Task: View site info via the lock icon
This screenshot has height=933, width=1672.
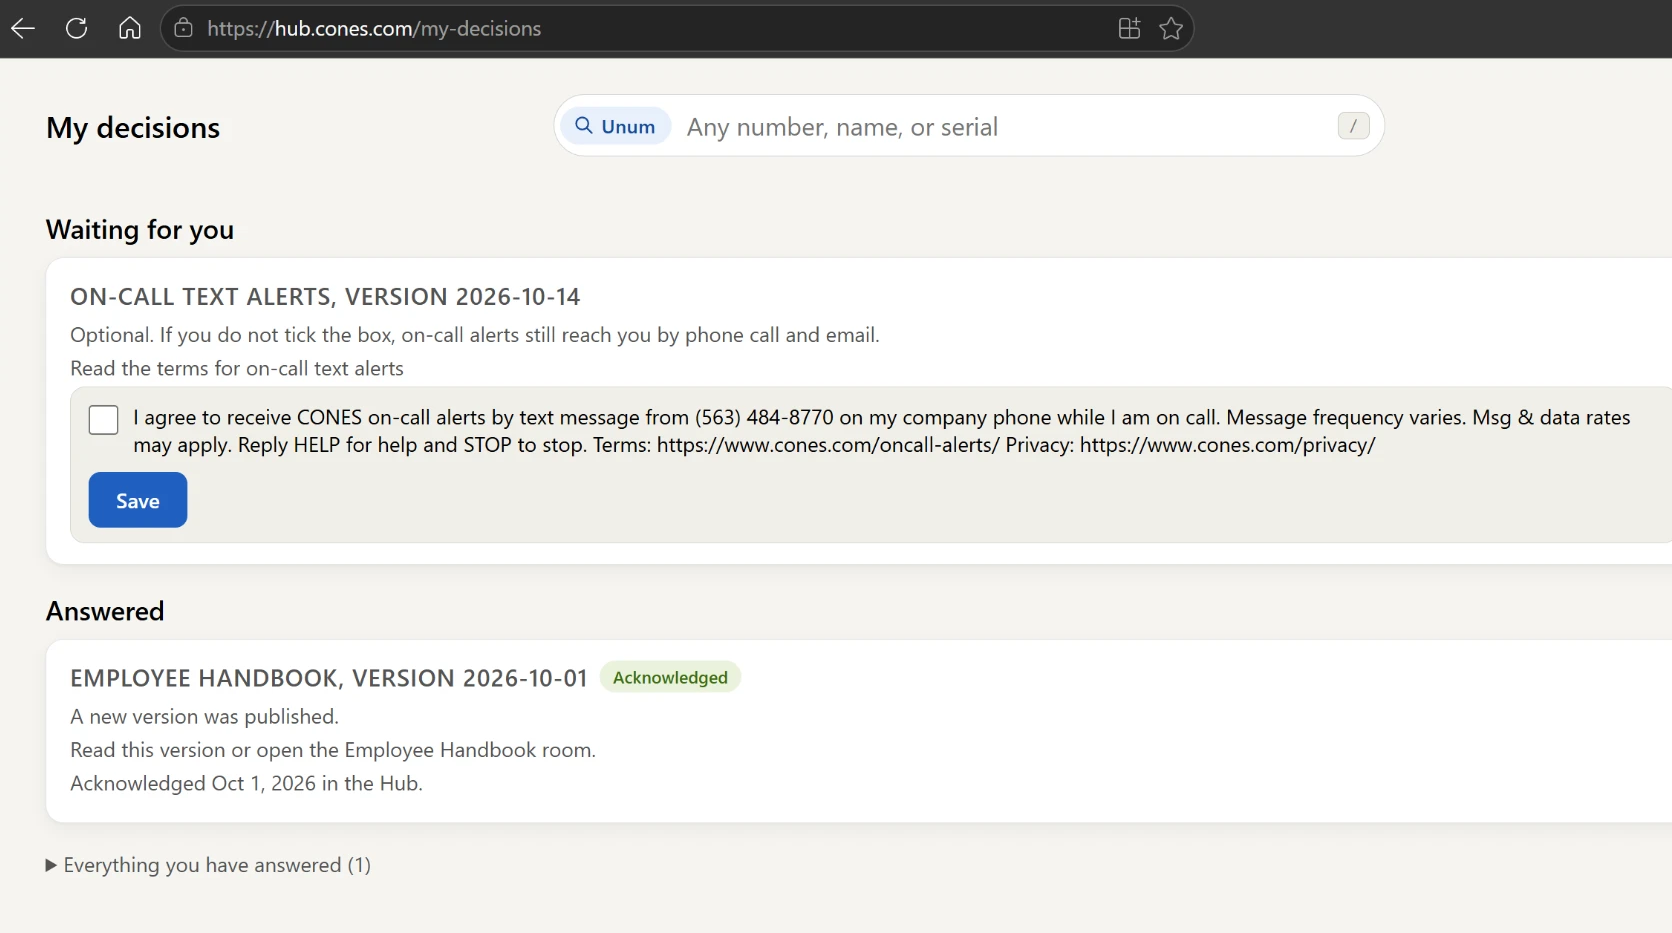Action: point(183,28)
